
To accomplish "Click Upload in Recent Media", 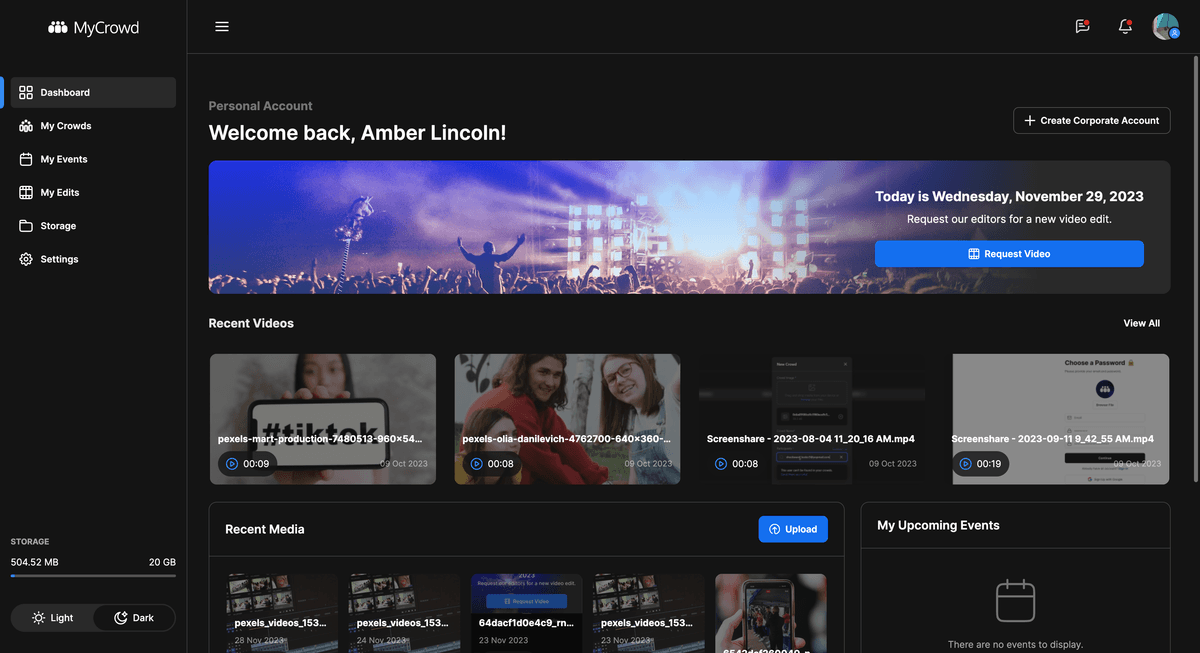I will (793, 529).
